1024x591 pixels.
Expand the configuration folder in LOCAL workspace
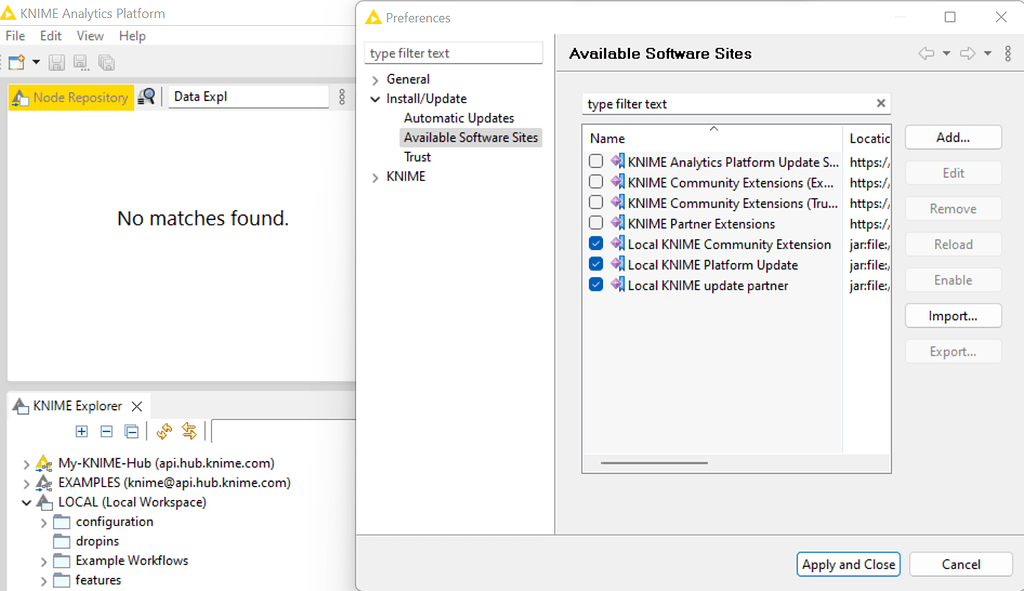click(46, 521)
